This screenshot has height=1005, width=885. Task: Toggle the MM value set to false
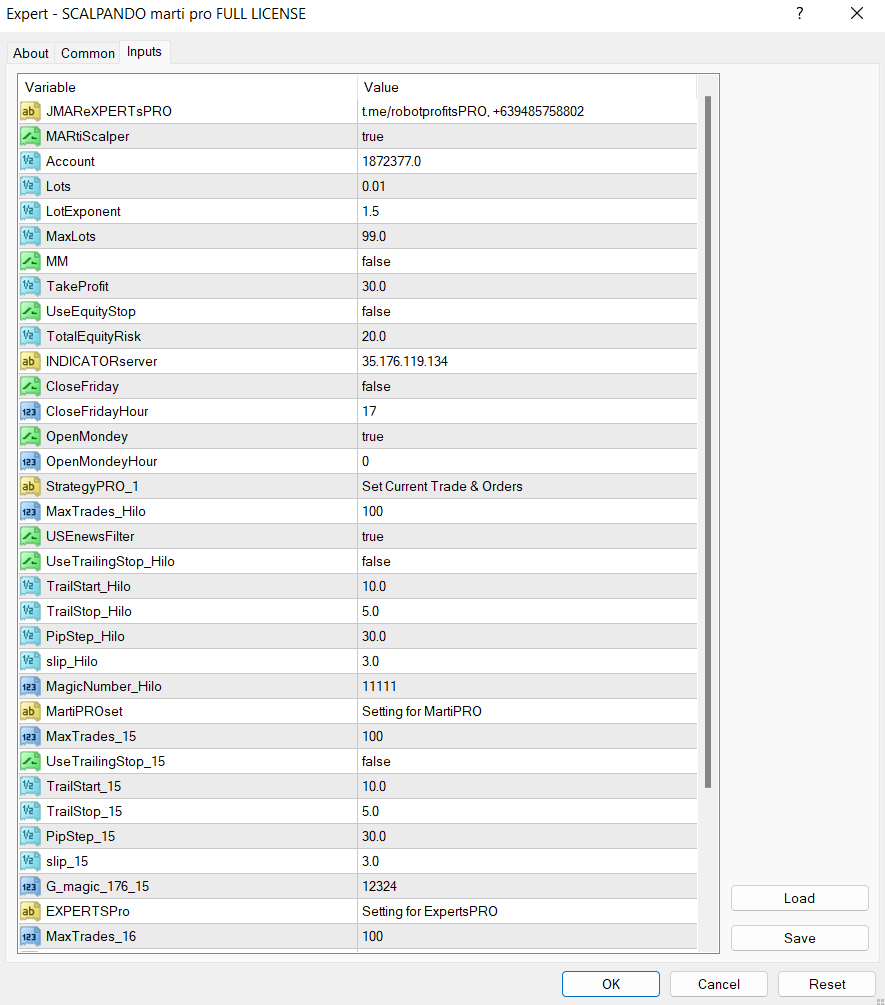point(376,261)
